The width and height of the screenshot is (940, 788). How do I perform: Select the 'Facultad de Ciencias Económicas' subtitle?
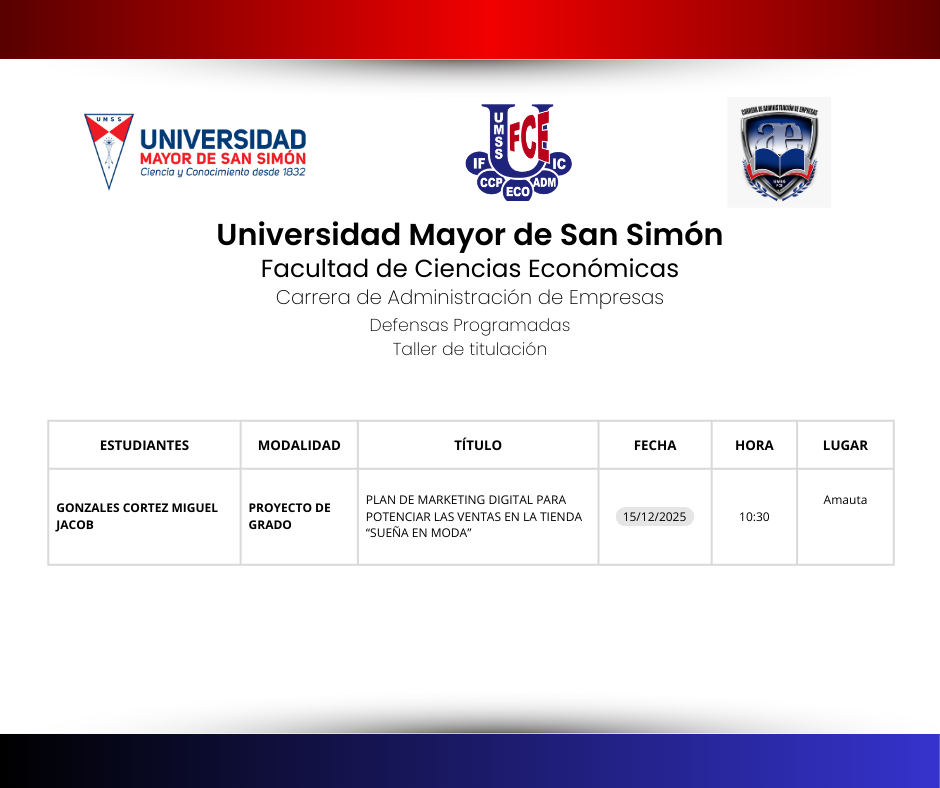pyautogui.click(x=469, y=269)
